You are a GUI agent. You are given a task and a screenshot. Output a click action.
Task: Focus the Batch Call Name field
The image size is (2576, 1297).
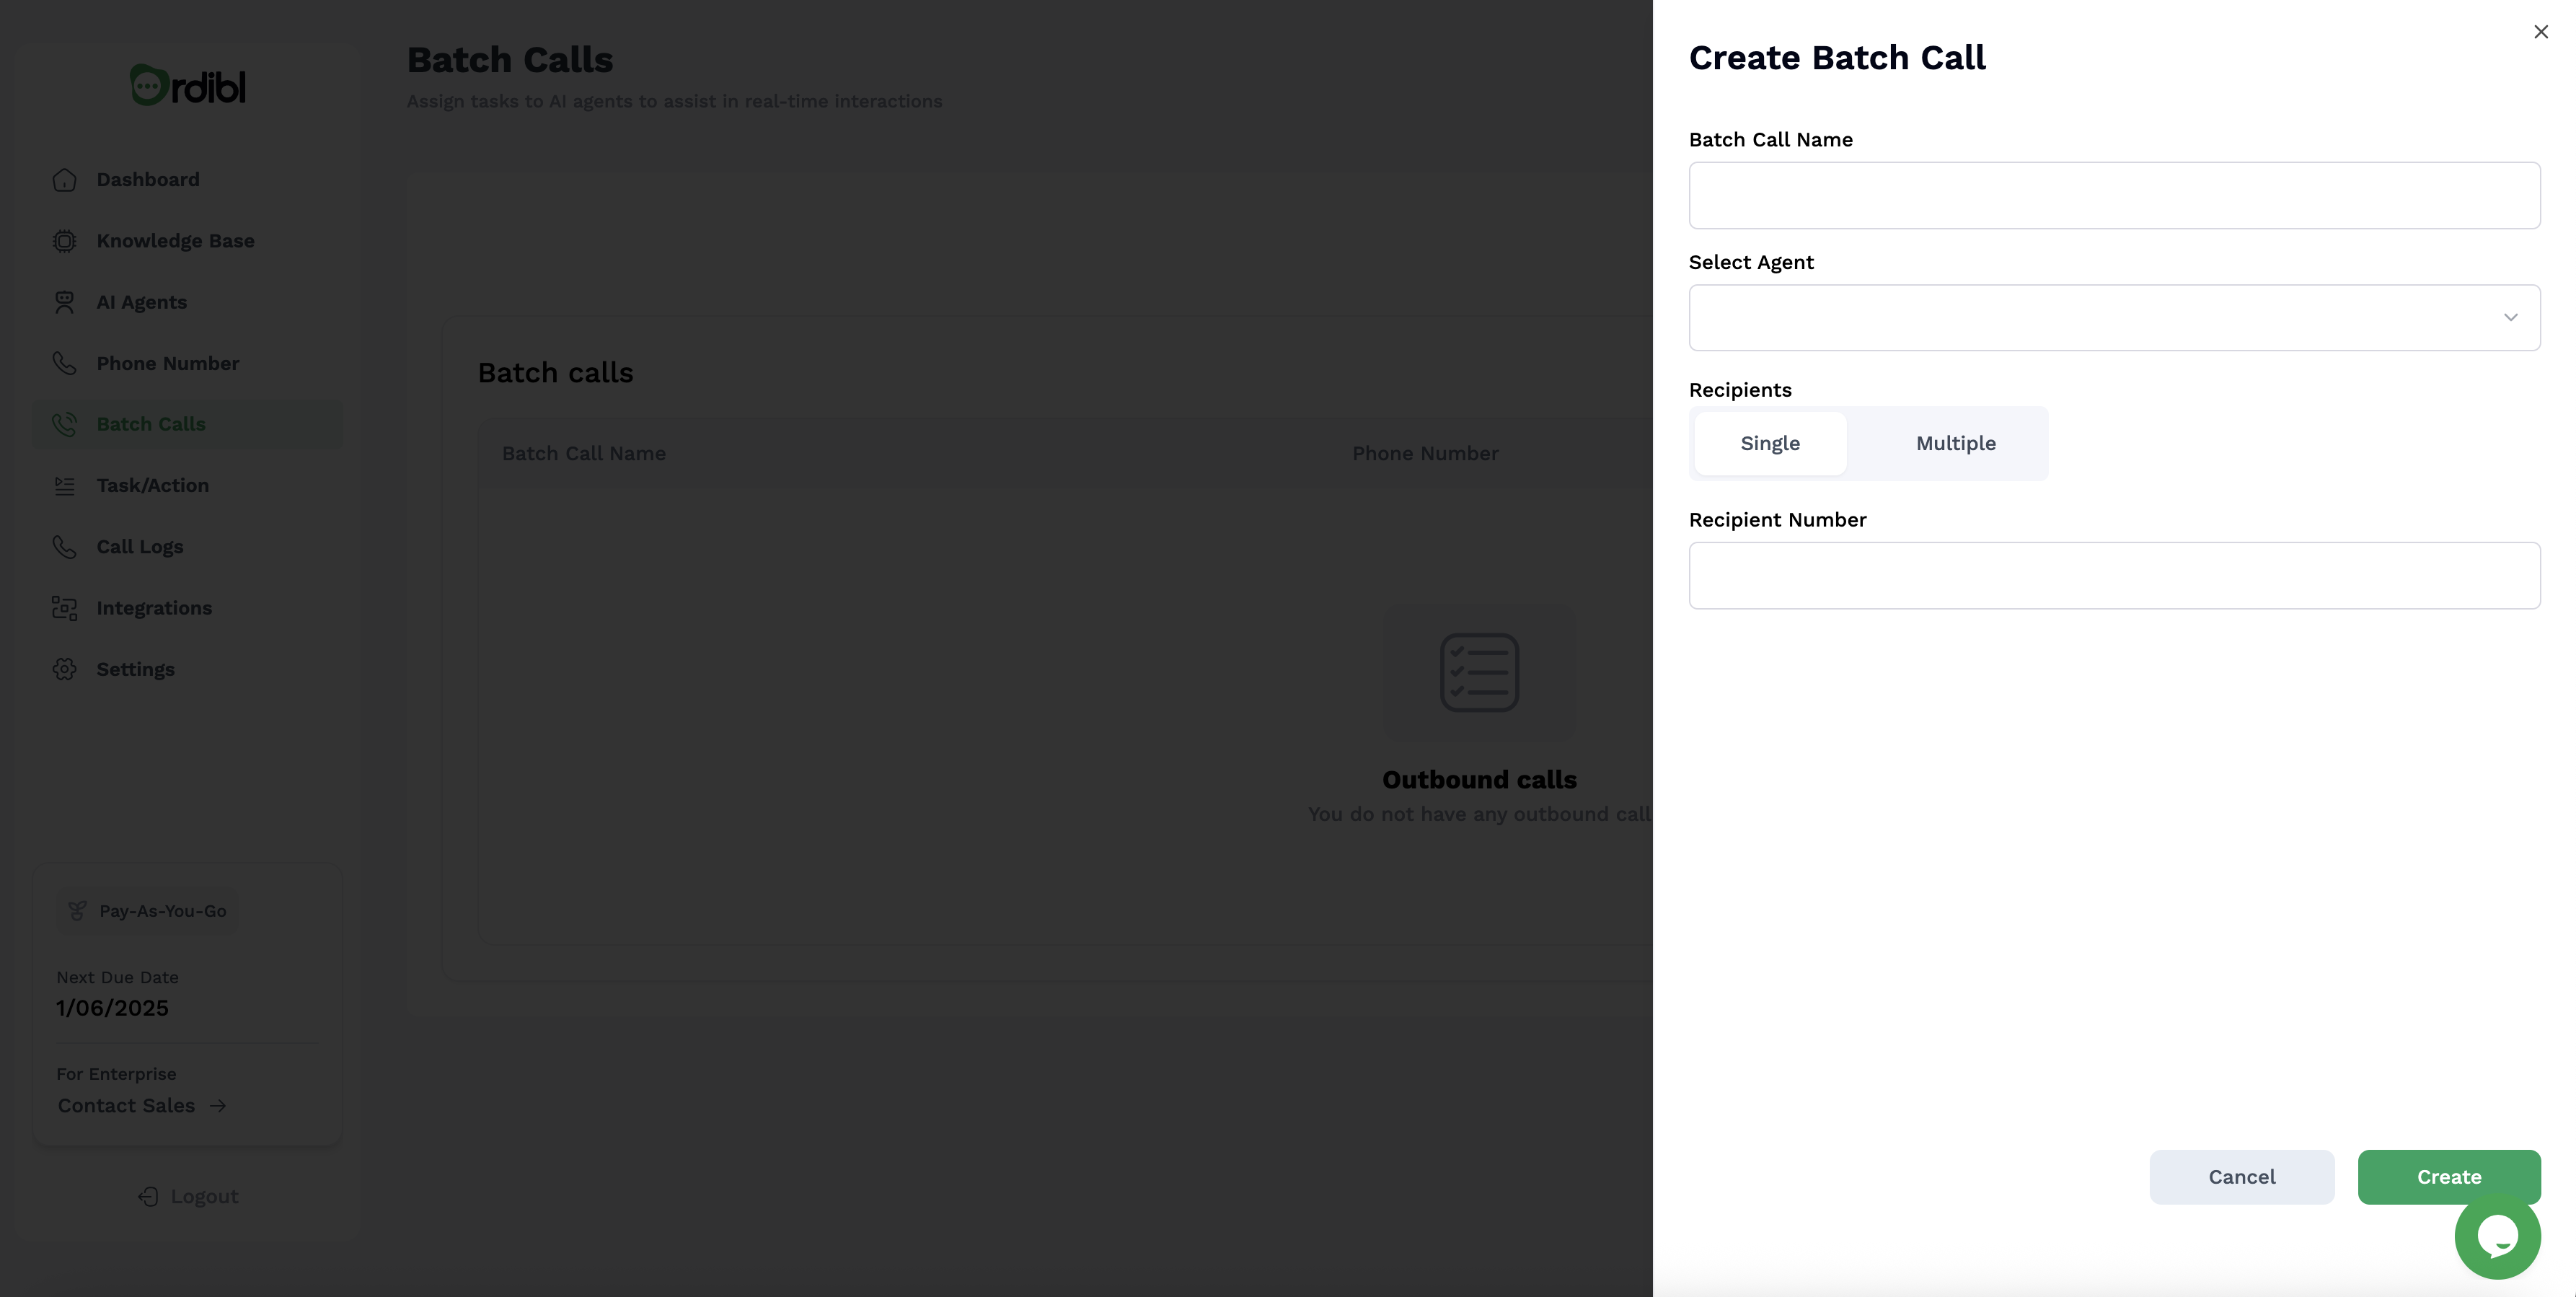[x=2114, y=196]
